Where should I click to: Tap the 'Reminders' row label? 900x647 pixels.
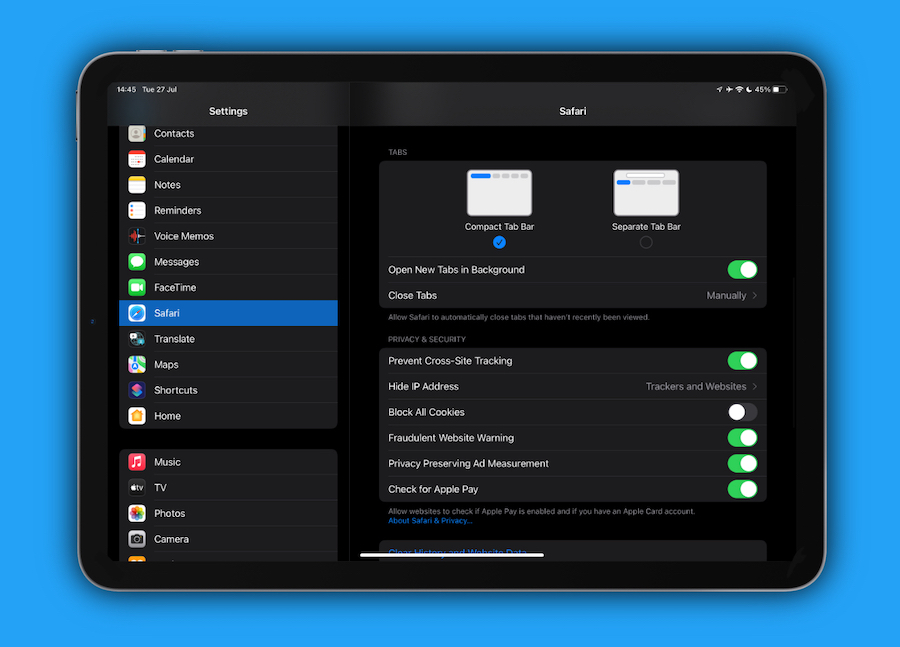tap(177, 210)
